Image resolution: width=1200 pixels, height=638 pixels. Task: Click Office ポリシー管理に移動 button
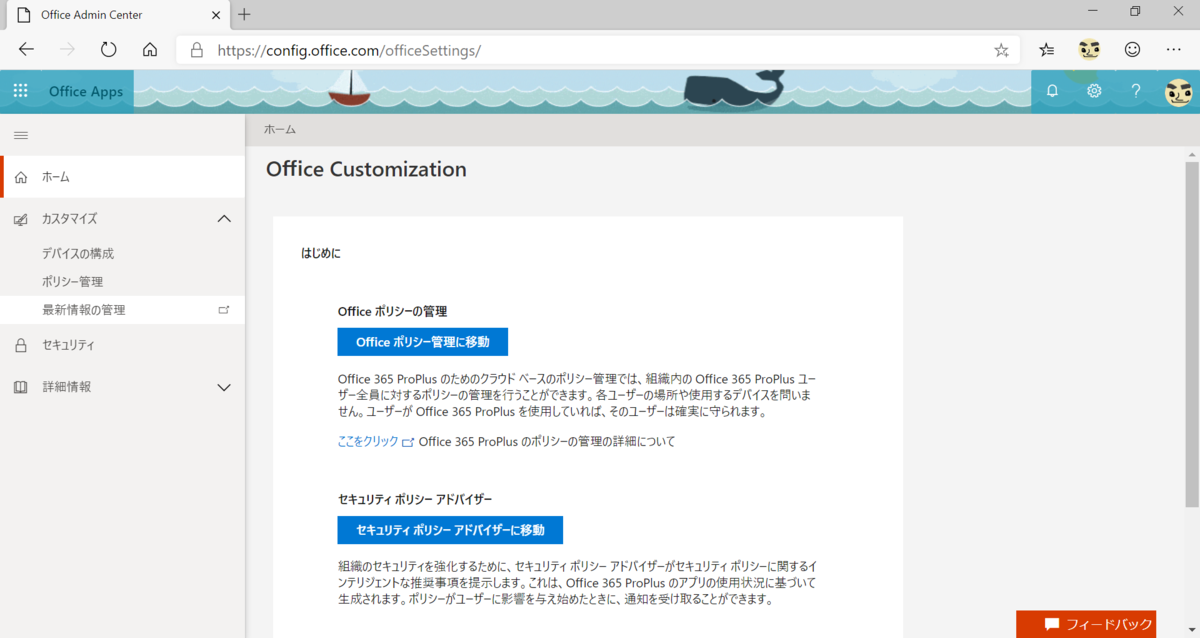click(x=423, y=342)
